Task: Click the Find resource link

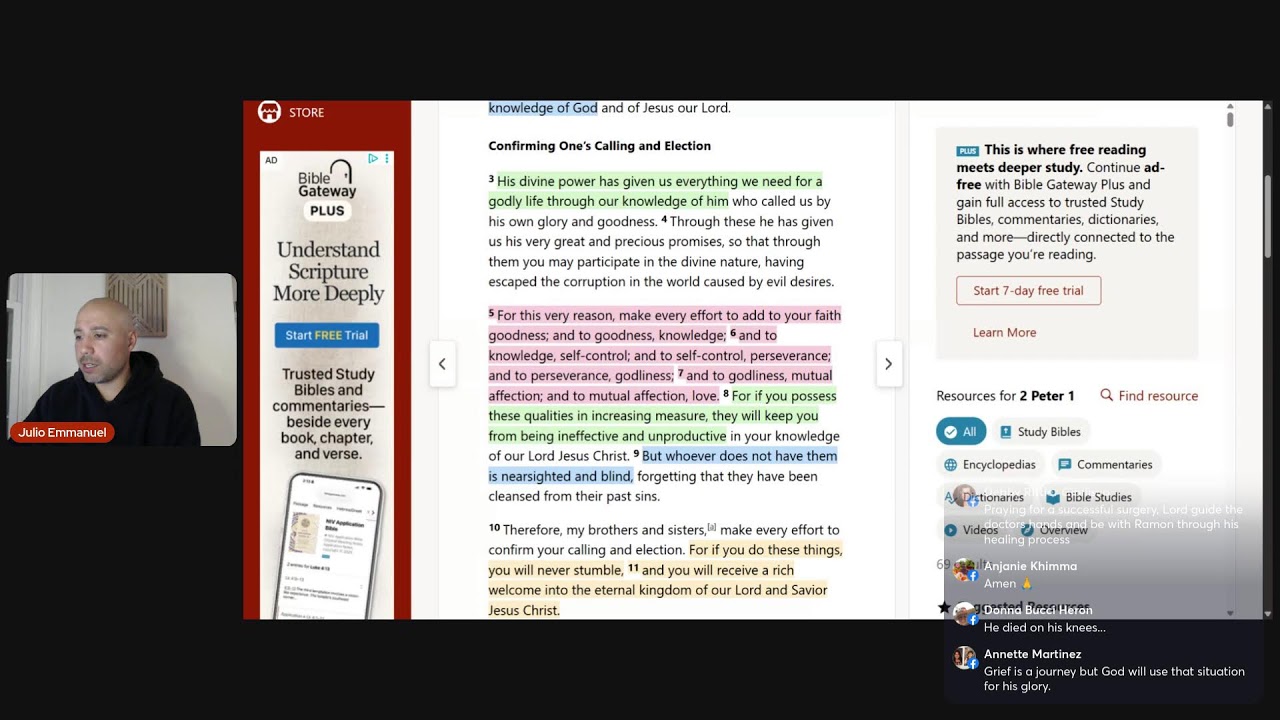Action: (x=1158, y=396)
